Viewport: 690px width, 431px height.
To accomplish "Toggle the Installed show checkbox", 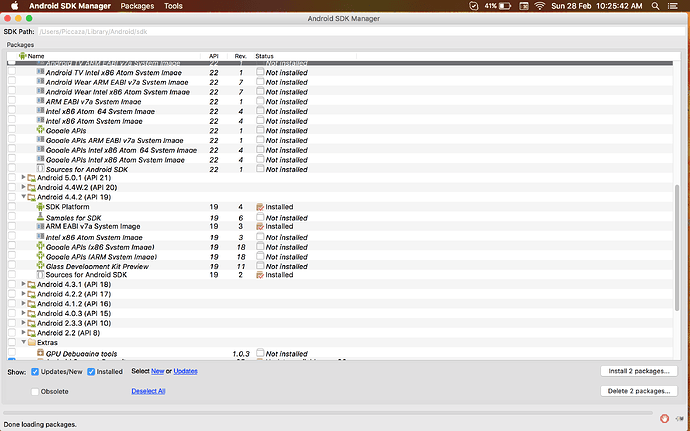I will pyautogui.click(x=91, y=372).
